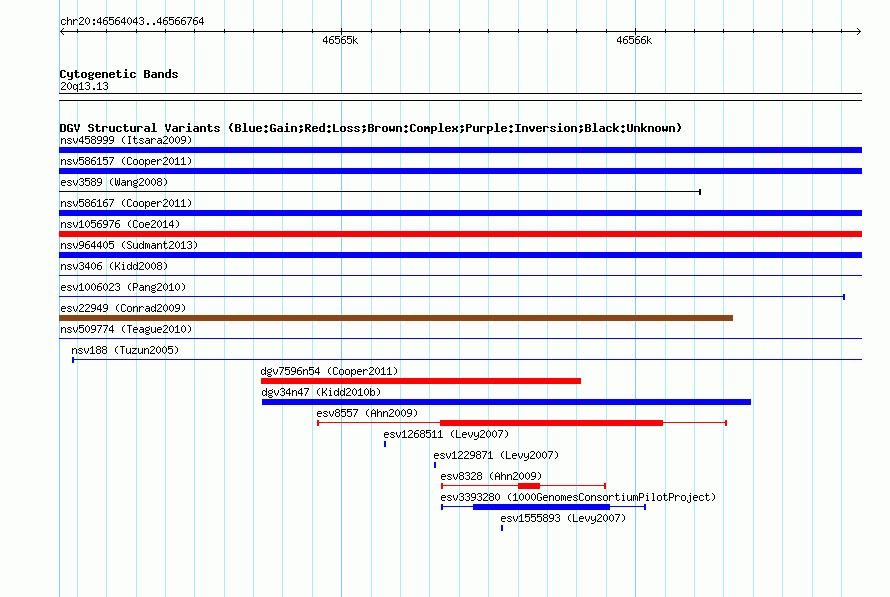The image size is (890, 597).
Task: Select the esv1555893 (Levy2007) label
Action: 563,518
